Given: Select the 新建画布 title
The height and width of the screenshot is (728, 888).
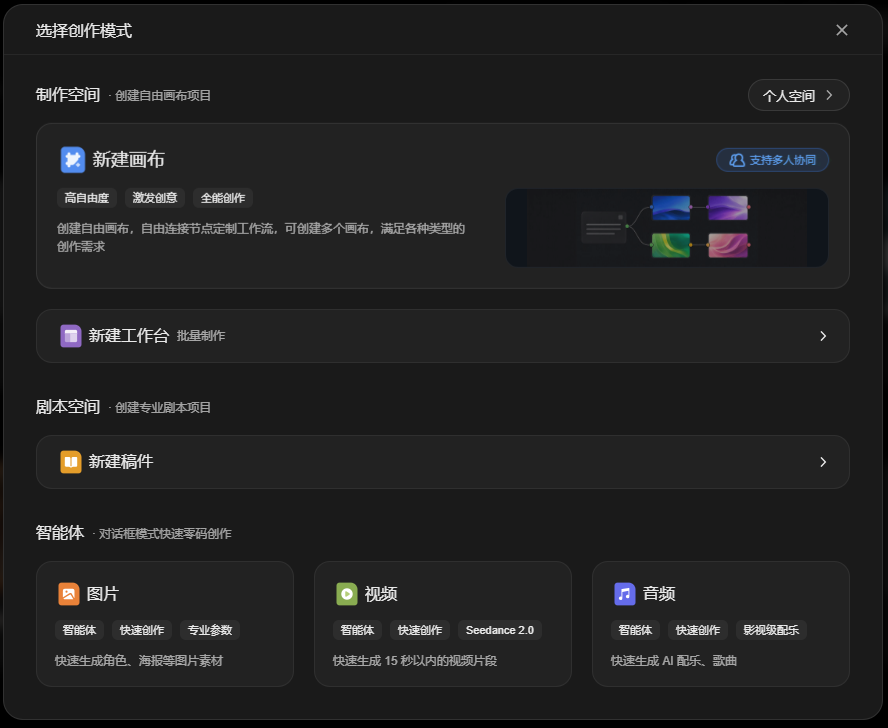Looking at the screenshot, I should pos(129,160).
